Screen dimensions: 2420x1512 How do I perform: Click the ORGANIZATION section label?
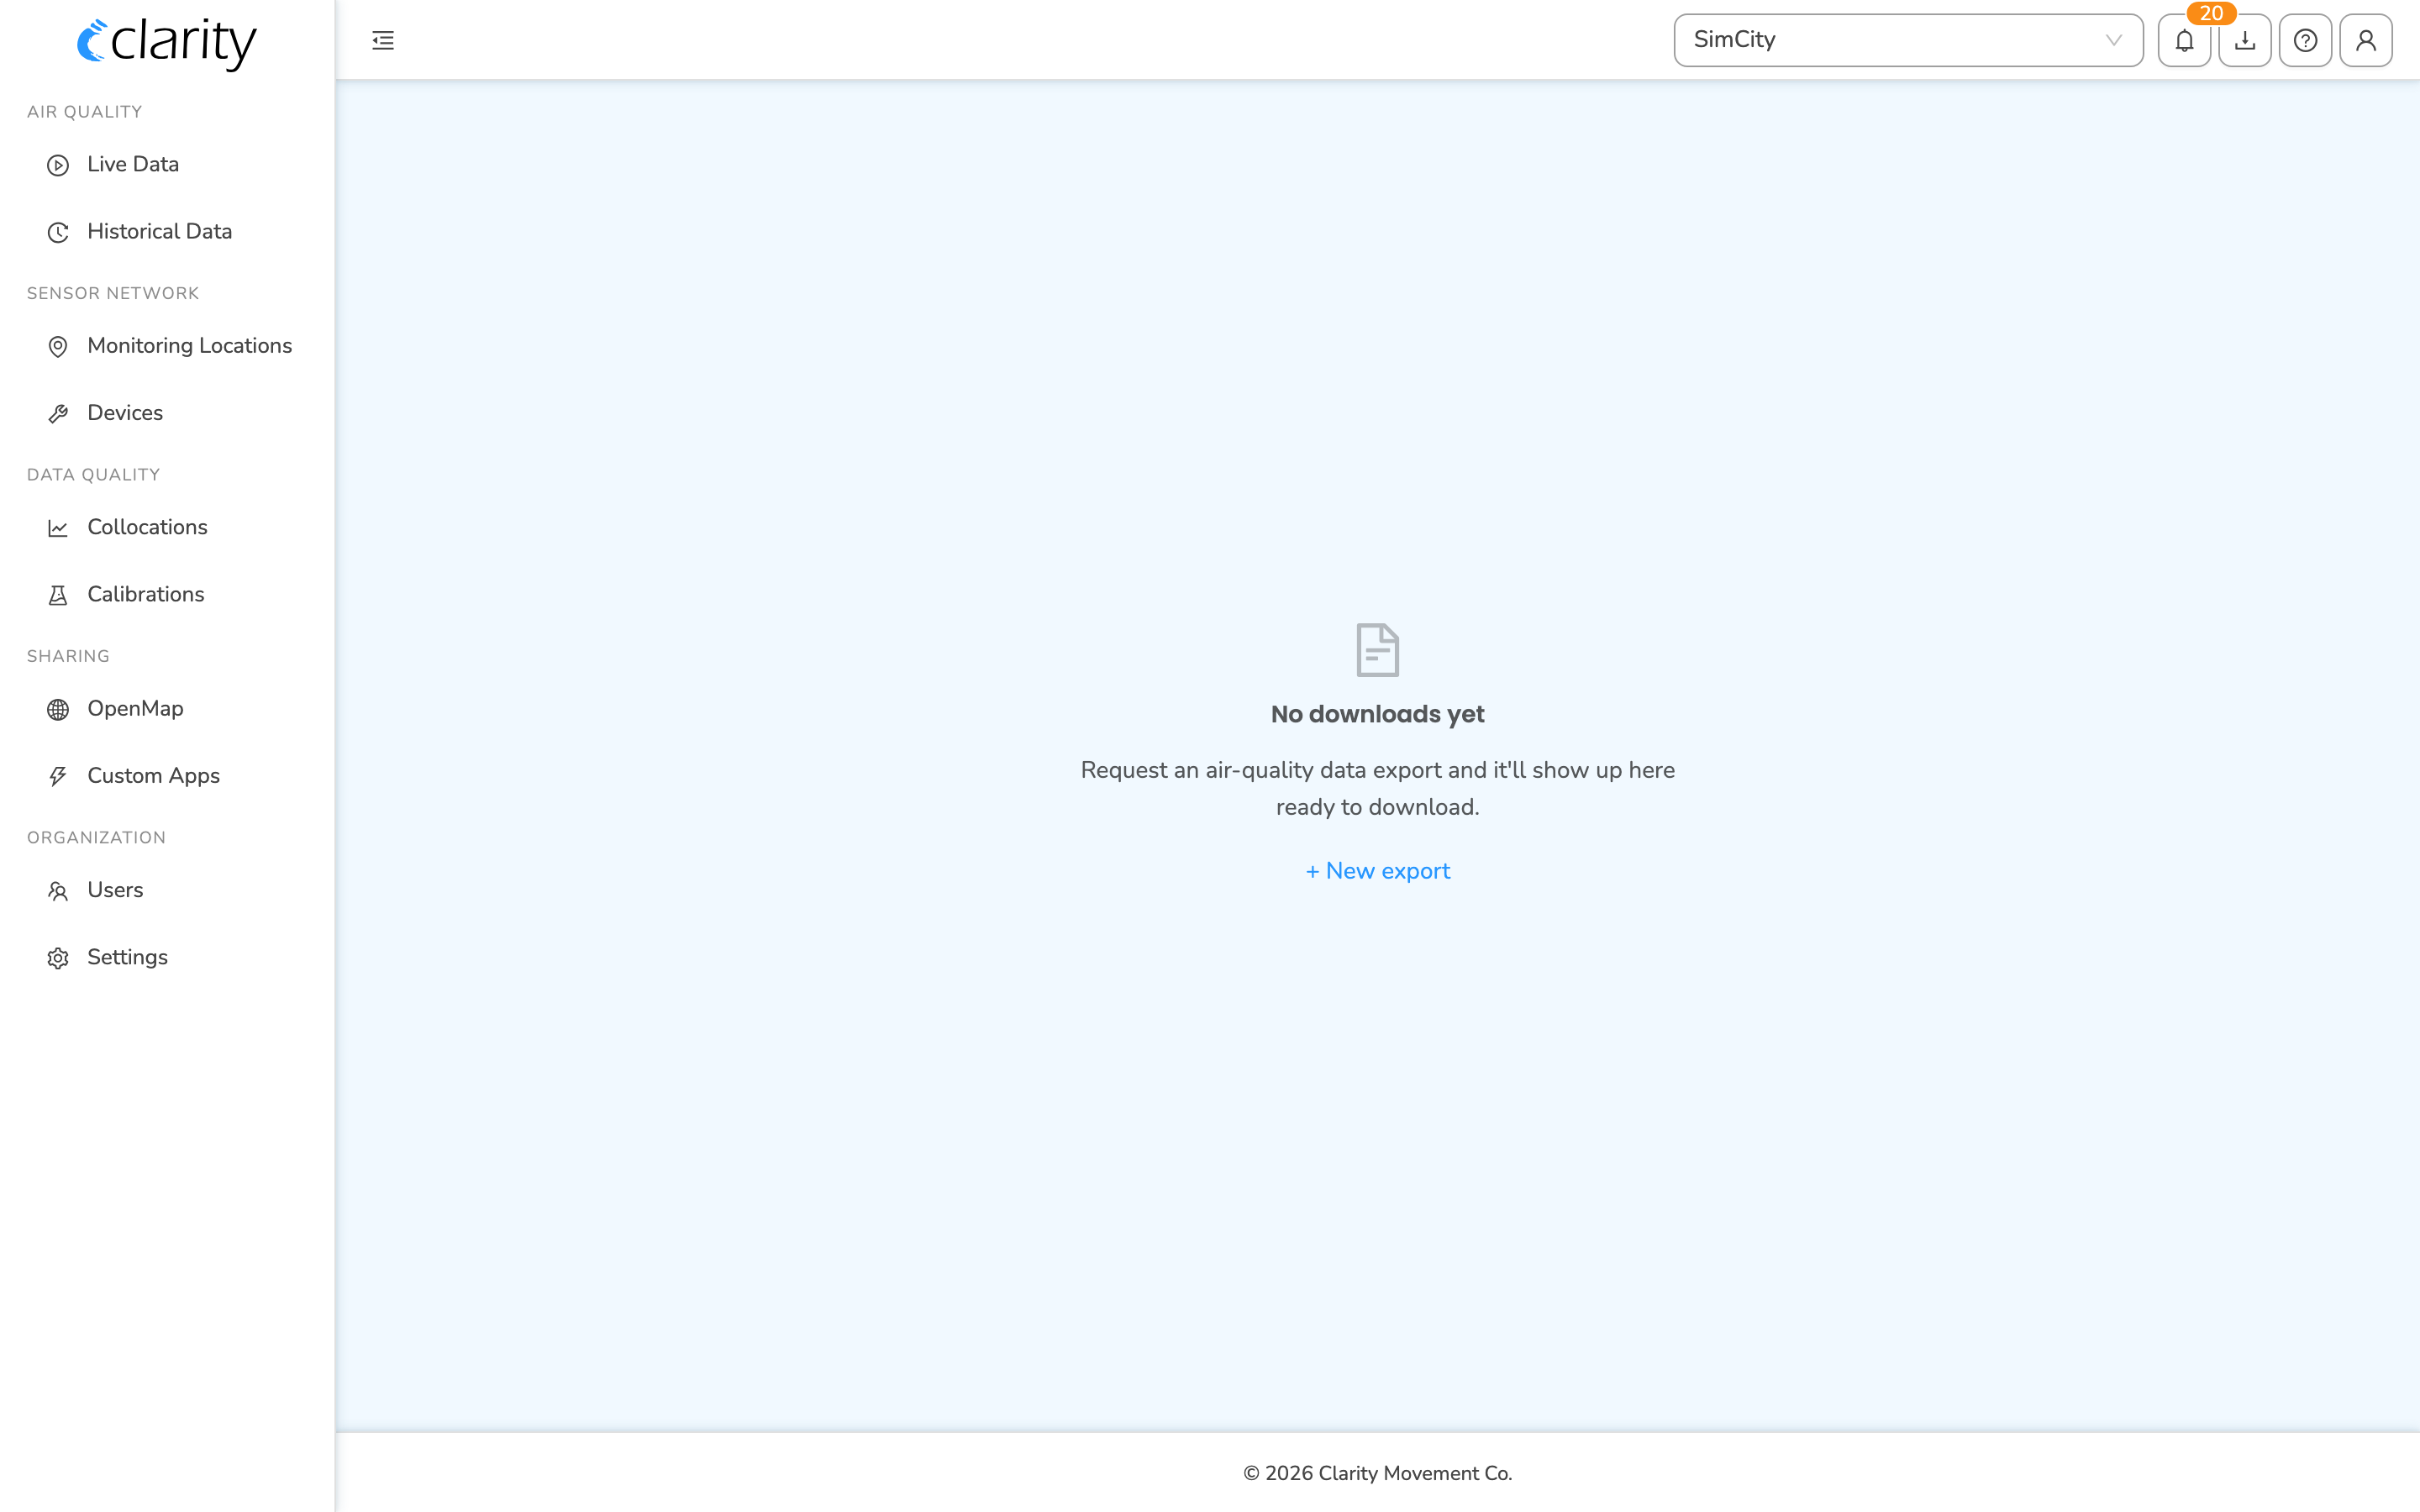coord(97,838)
